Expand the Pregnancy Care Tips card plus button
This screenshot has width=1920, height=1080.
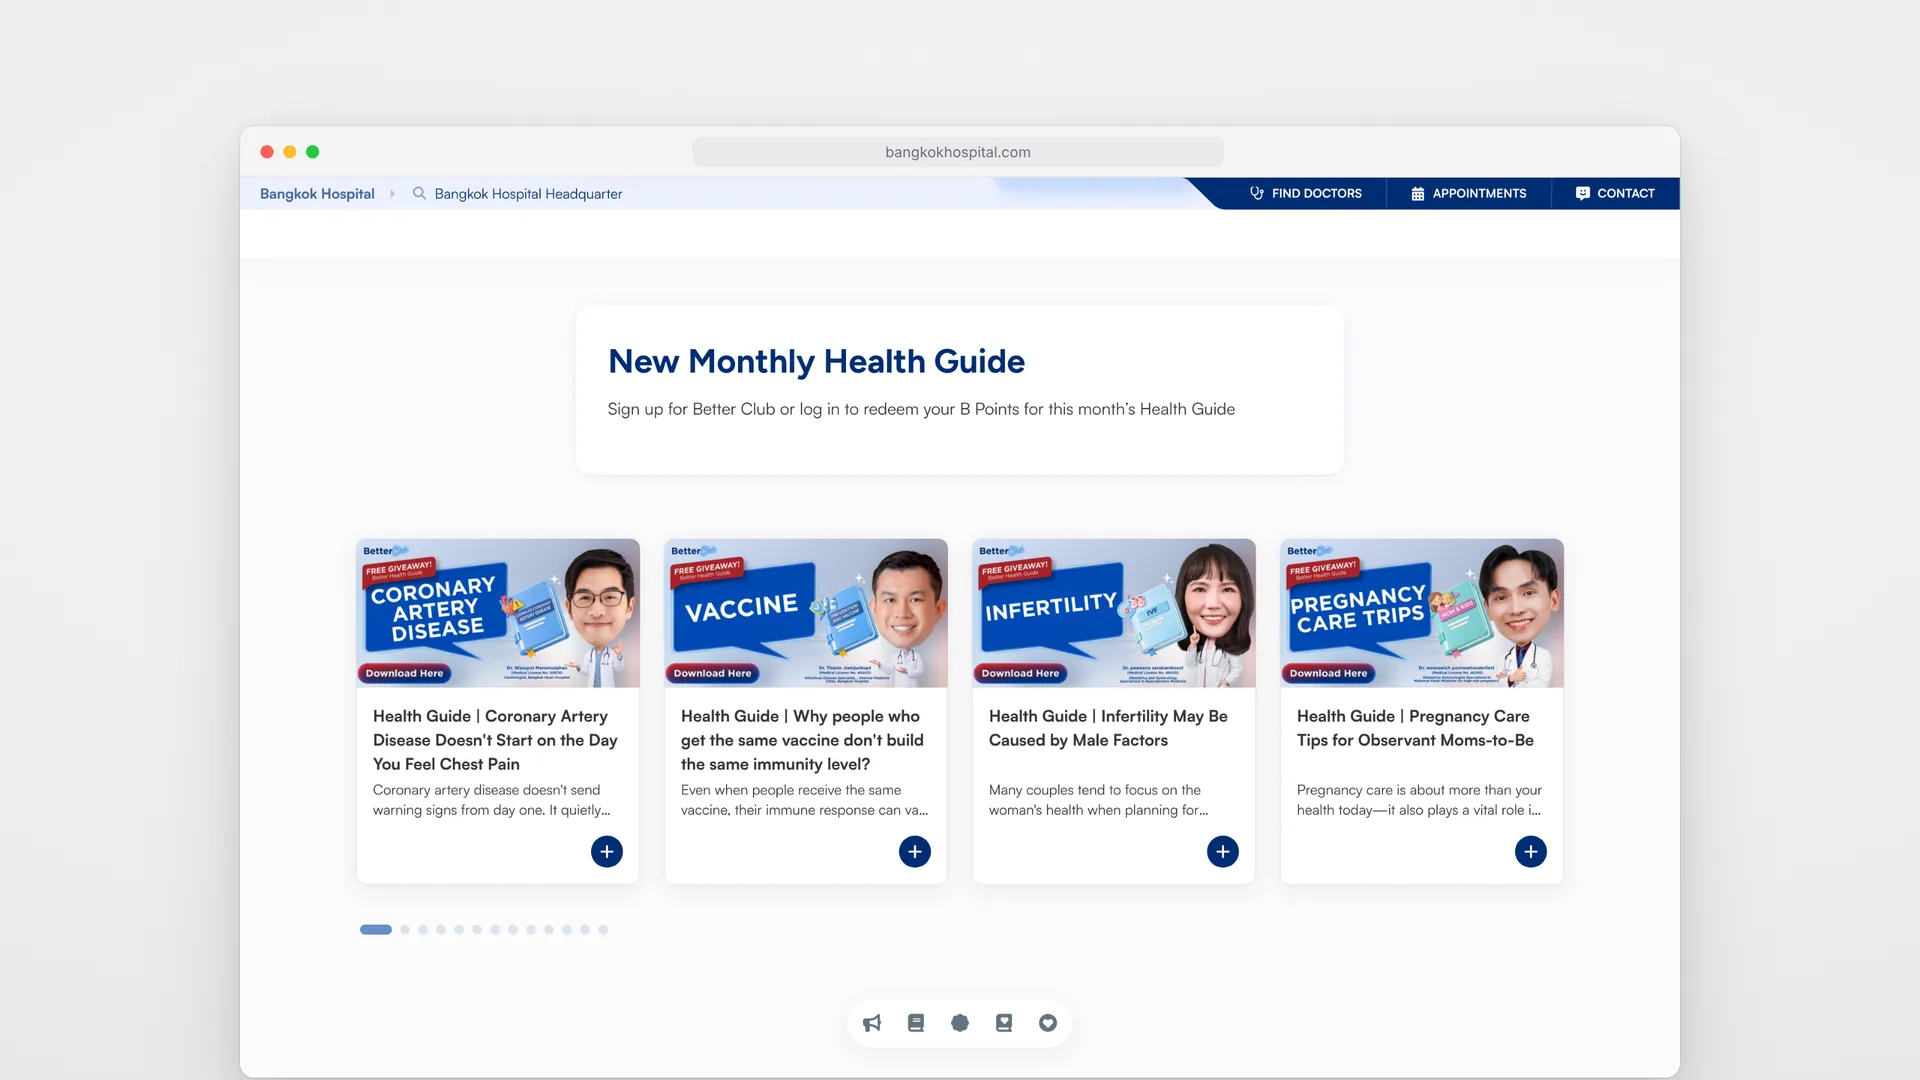tap(1531, 851)
